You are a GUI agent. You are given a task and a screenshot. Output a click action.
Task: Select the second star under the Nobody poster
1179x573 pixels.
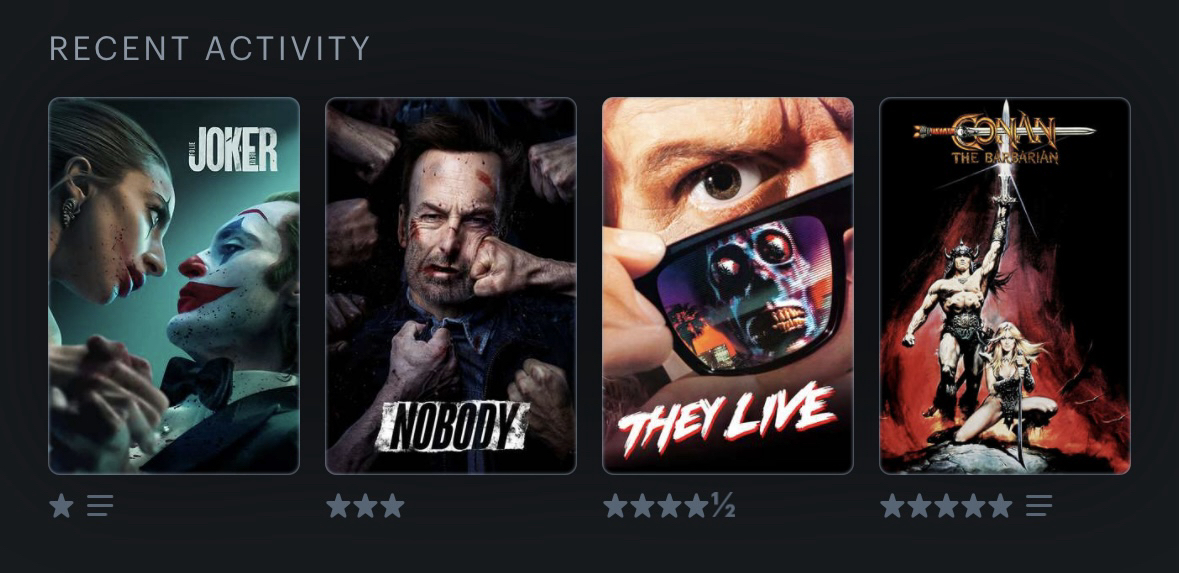click(x=365, y=506)
